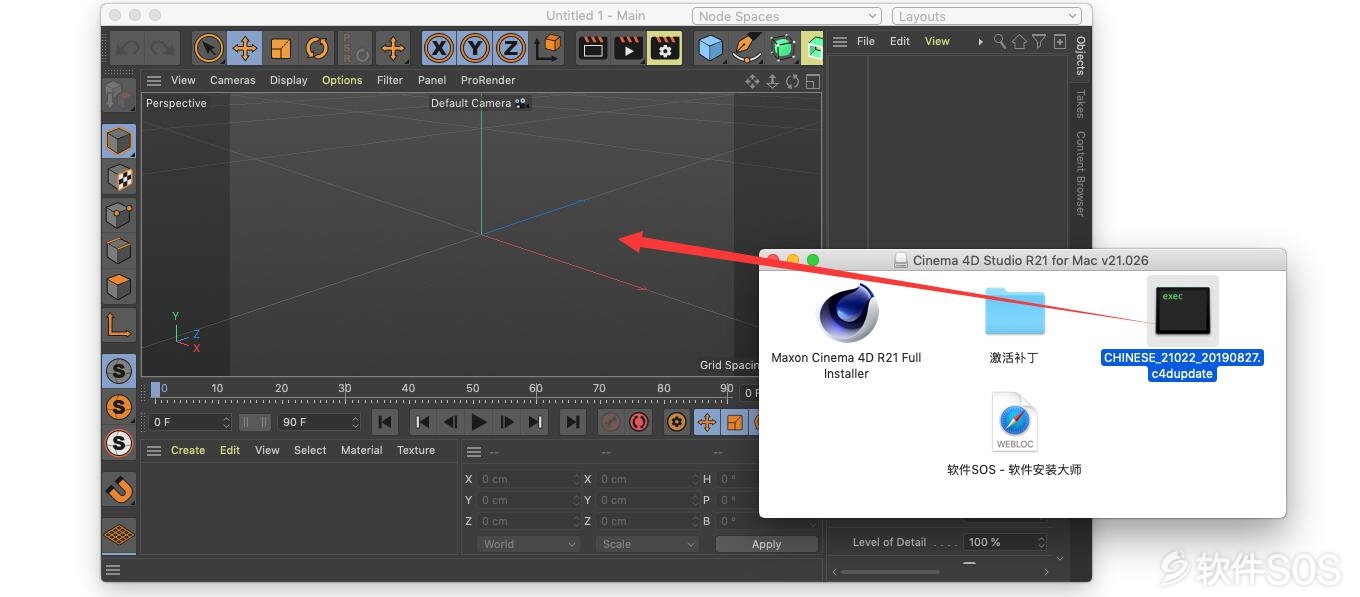Image resolution: width=1360 pixels, height=597 pixels.
Task: Open Edit Render Settings
Action: 665,48
